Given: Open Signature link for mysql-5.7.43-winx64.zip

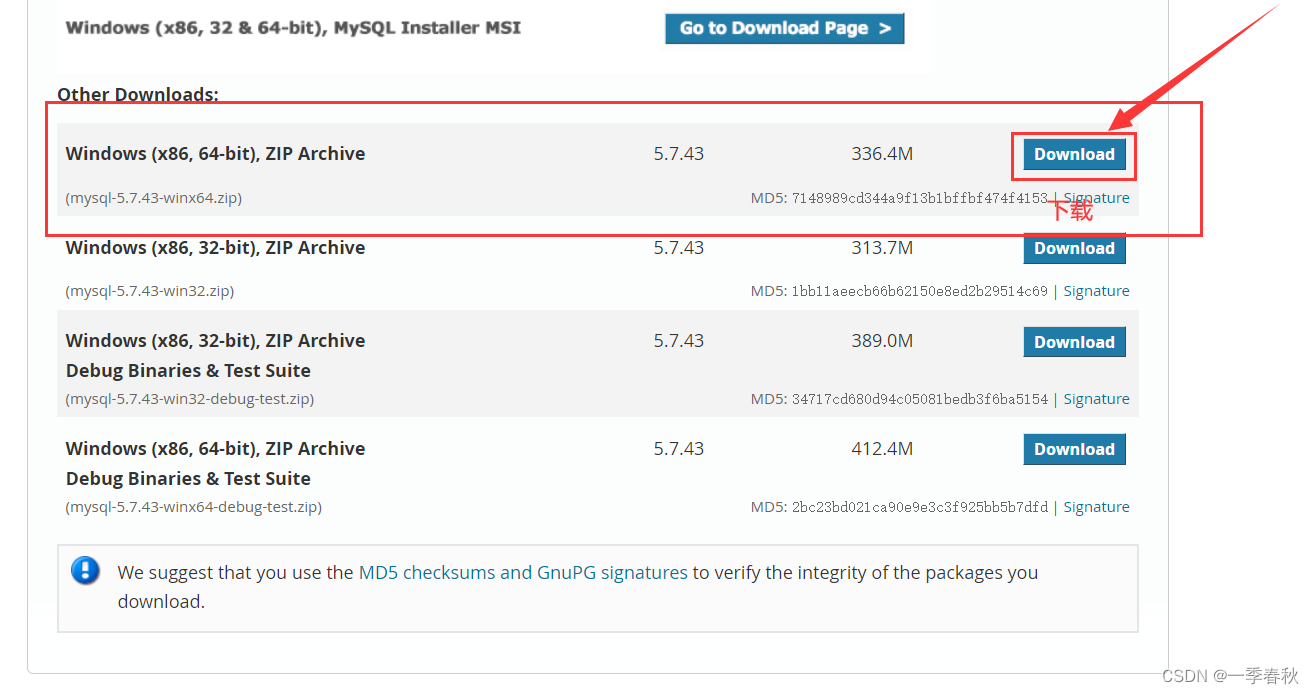Looking at the screenshot, I should [1096, 198].
